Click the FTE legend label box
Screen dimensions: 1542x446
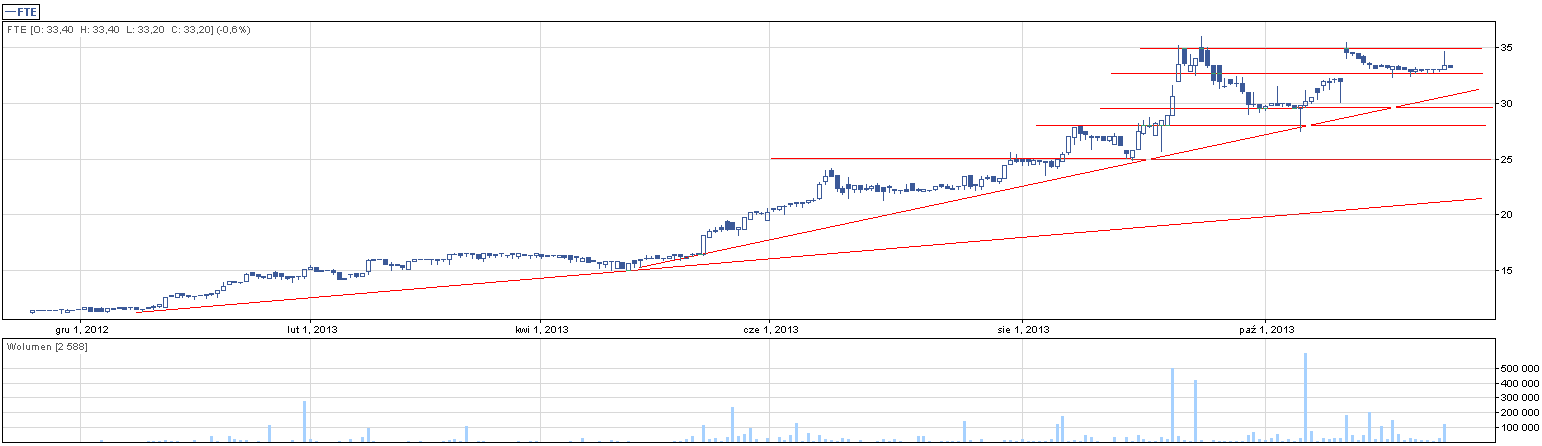(x=21, y=11)
